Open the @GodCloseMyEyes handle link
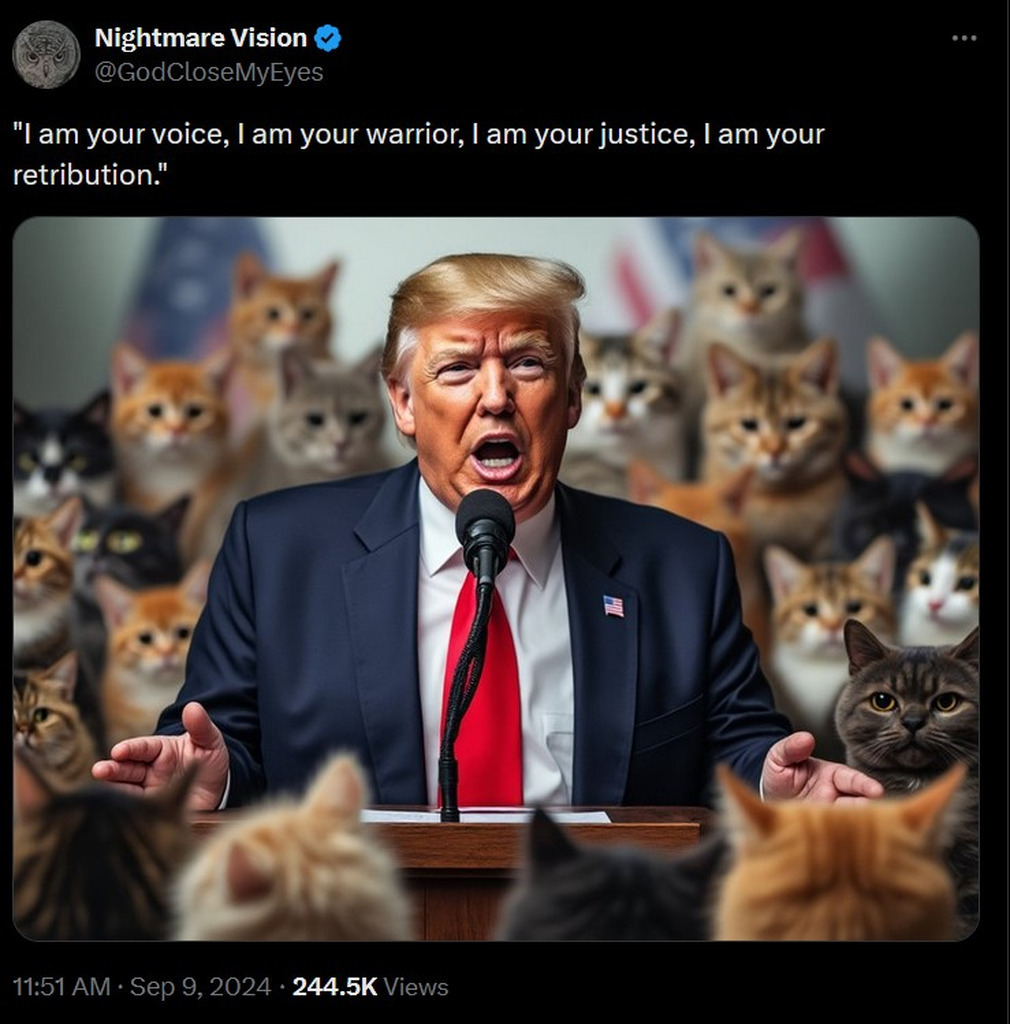The height and width of the screenshot is (1024, 1010). [209, 72]
